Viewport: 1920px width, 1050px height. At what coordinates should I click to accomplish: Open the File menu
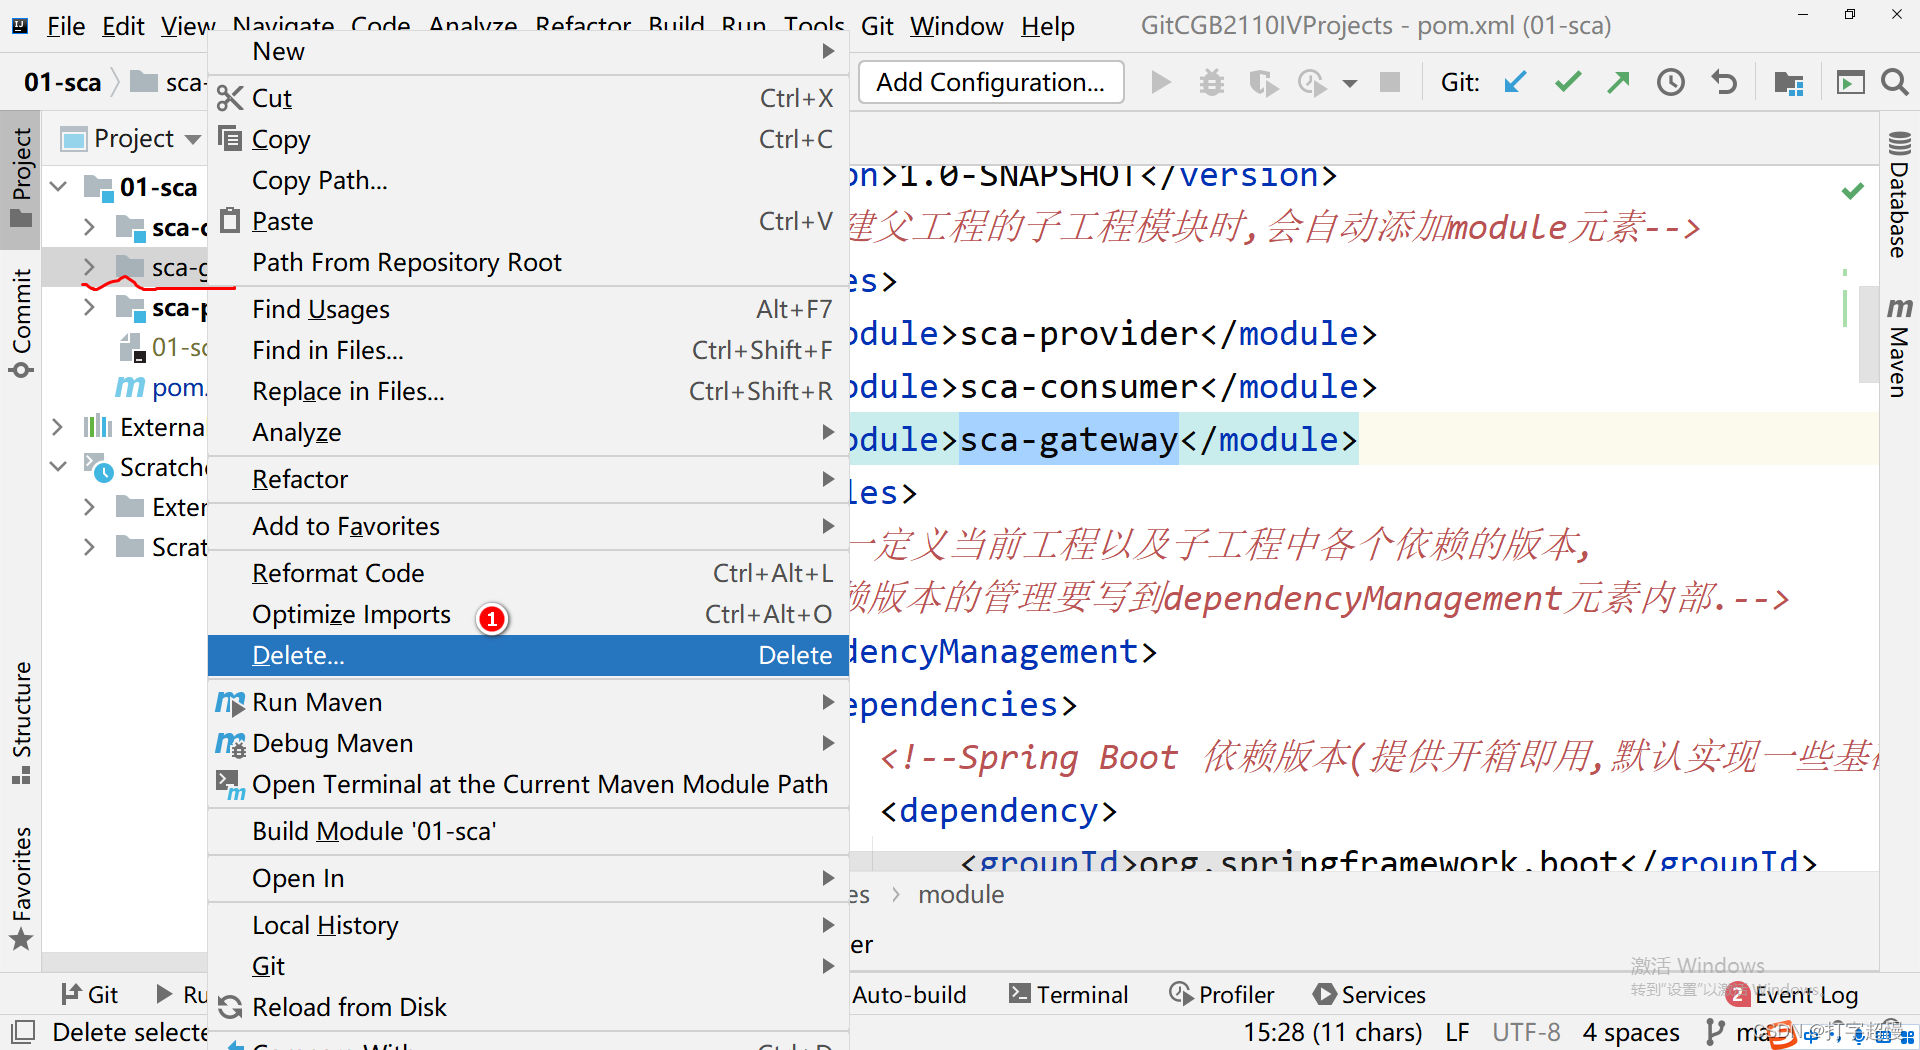(x=66, y=25)
